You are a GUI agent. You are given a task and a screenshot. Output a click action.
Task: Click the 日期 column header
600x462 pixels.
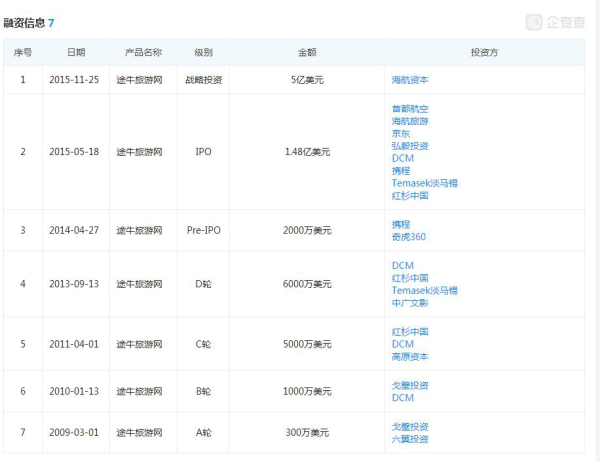tap(76, 52)
